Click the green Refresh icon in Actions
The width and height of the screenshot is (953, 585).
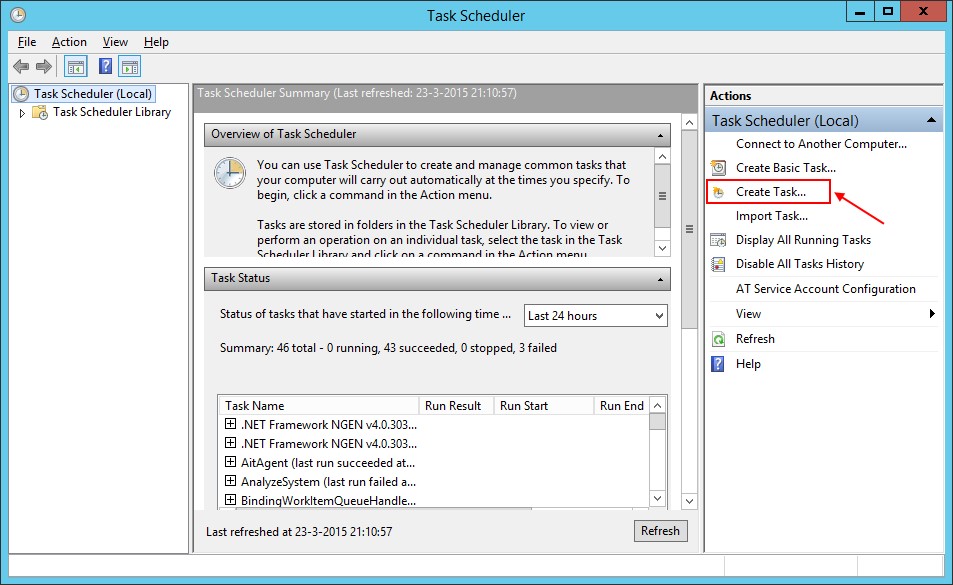tap(718, 339)
